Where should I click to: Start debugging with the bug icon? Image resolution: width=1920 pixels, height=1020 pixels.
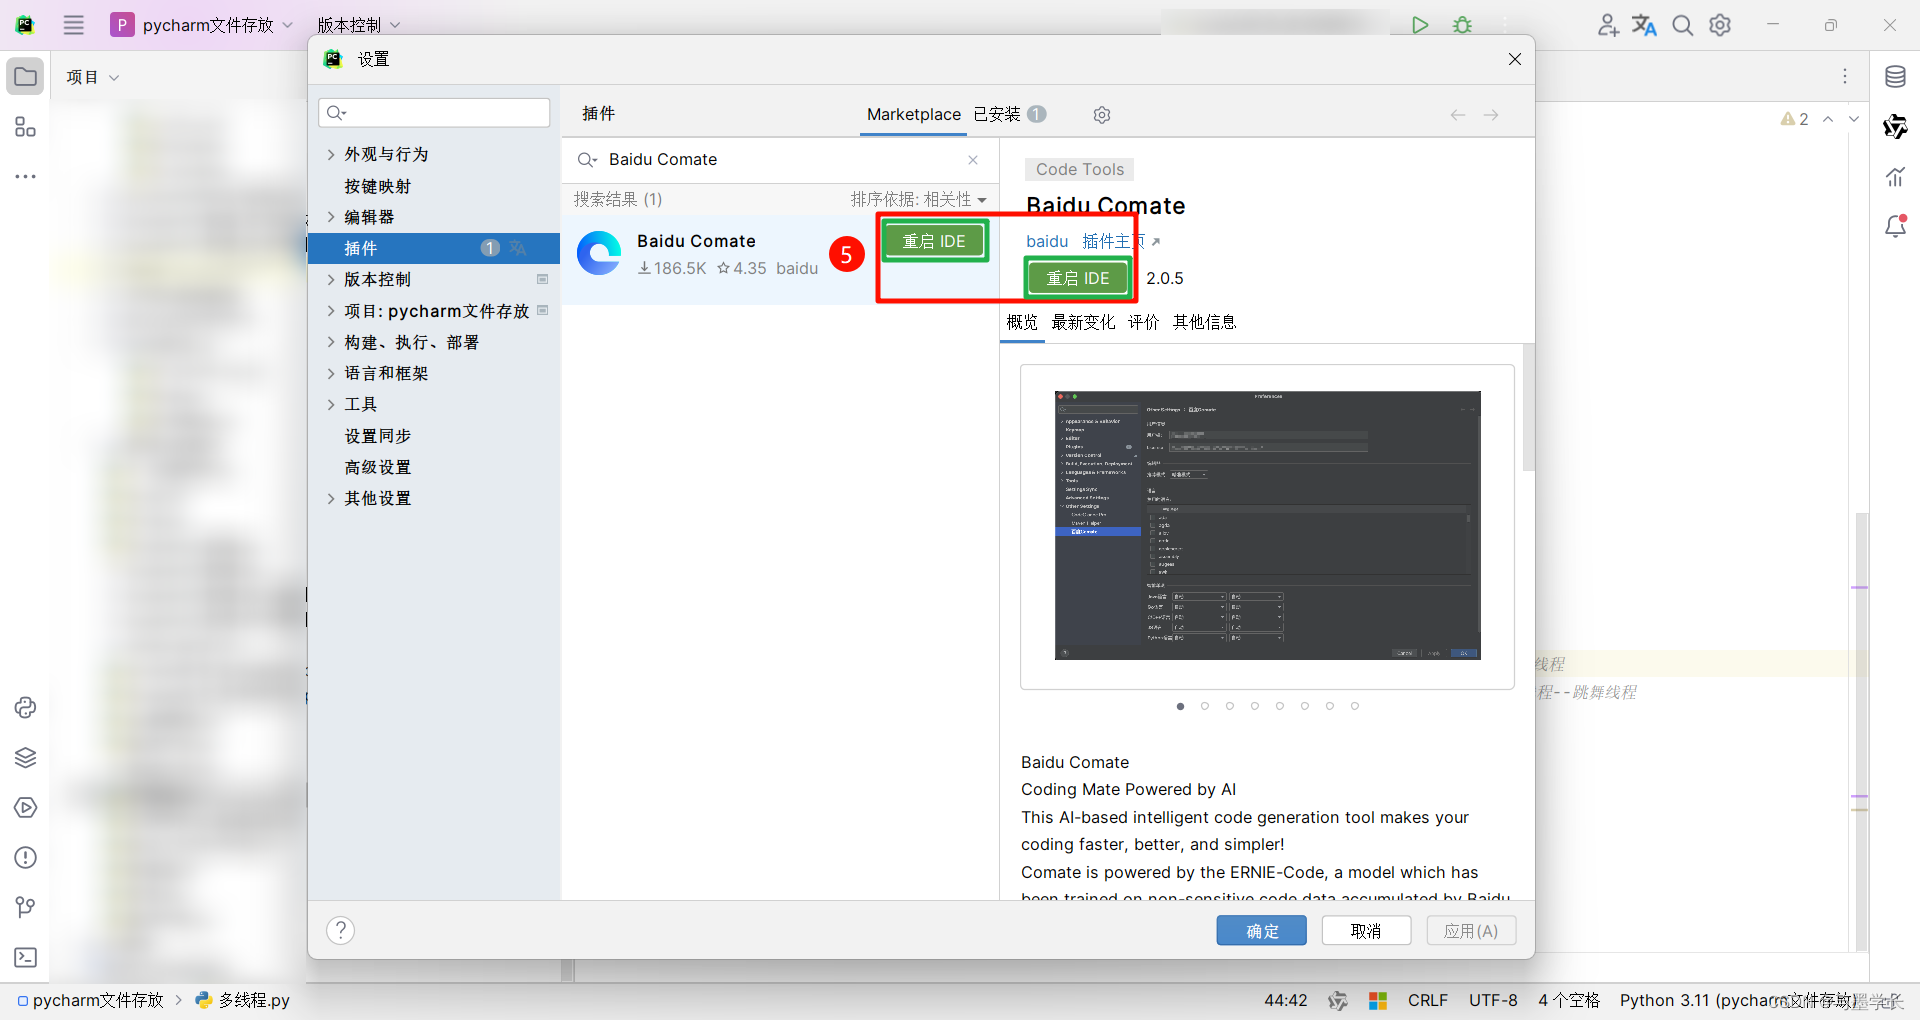pos(1462,25)
